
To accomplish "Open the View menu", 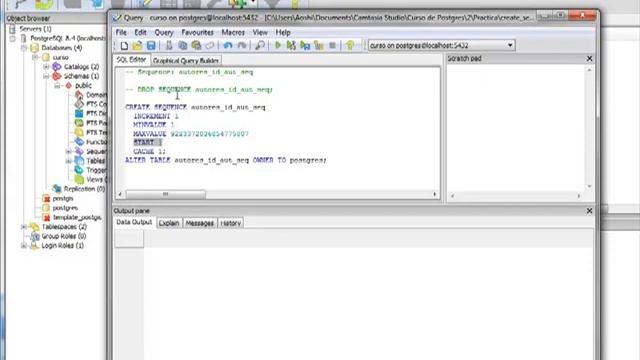I will 260,32.
